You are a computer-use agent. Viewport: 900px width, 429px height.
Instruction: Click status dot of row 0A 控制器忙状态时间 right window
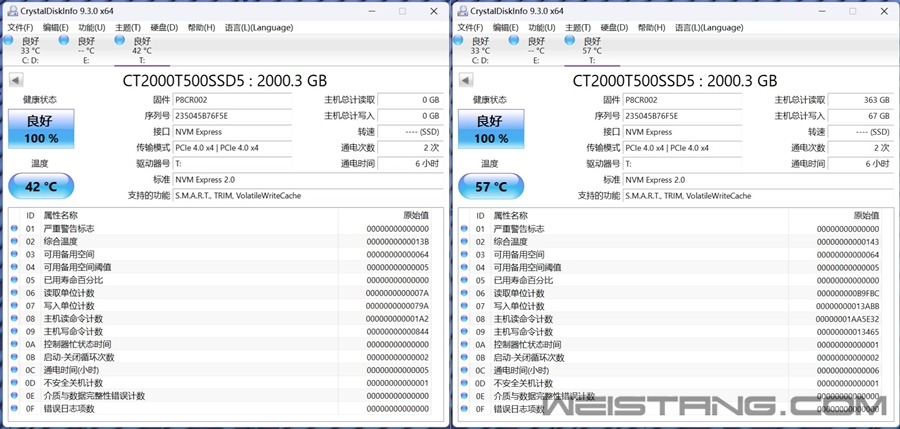tap(464, 344)
